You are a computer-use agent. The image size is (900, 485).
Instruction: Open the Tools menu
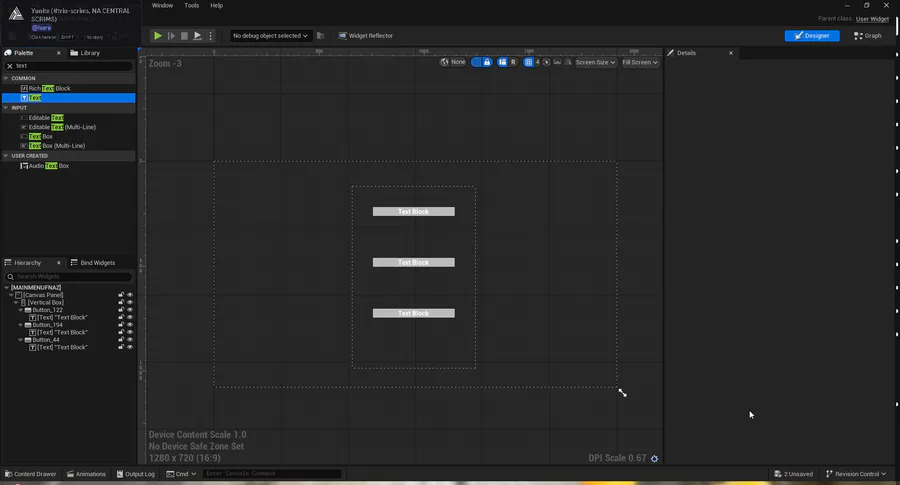[x=192, y=5]
